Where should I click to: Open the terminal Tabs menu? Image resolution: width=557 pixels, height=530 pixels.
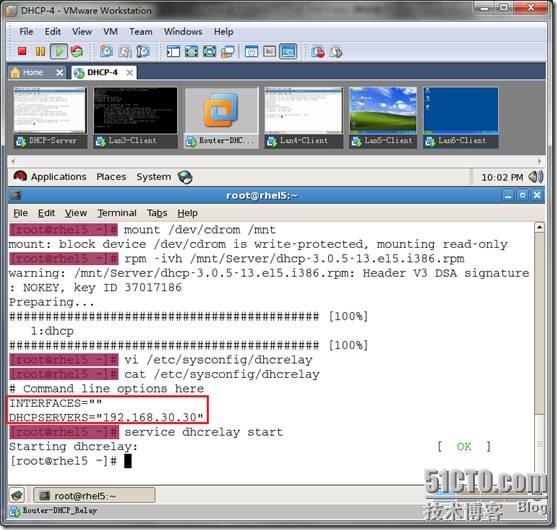click(x=157, y=213)
